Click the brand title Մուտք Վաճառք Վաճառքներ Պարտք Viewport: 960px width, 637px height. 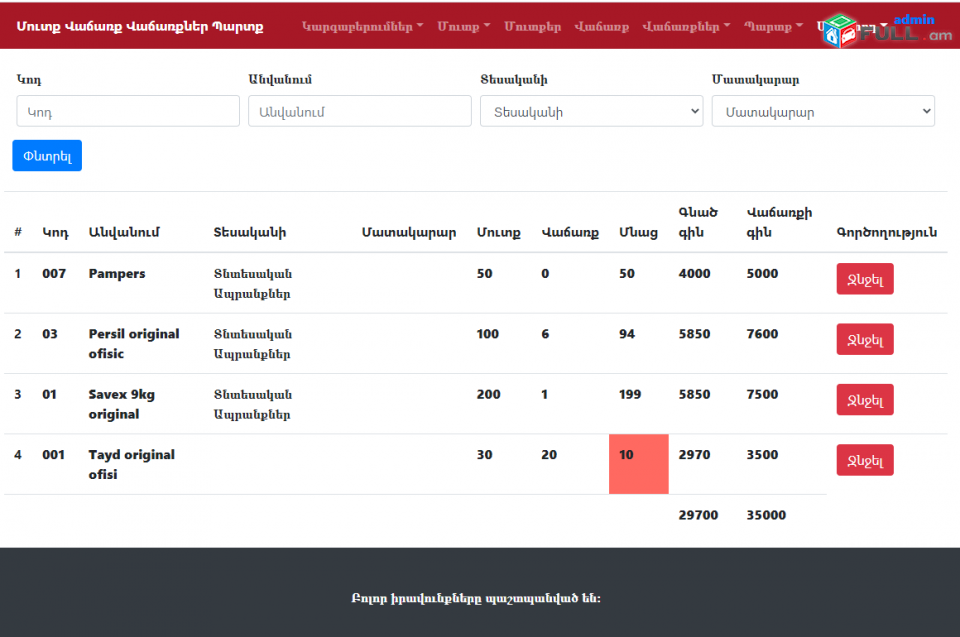click(140, 26)
